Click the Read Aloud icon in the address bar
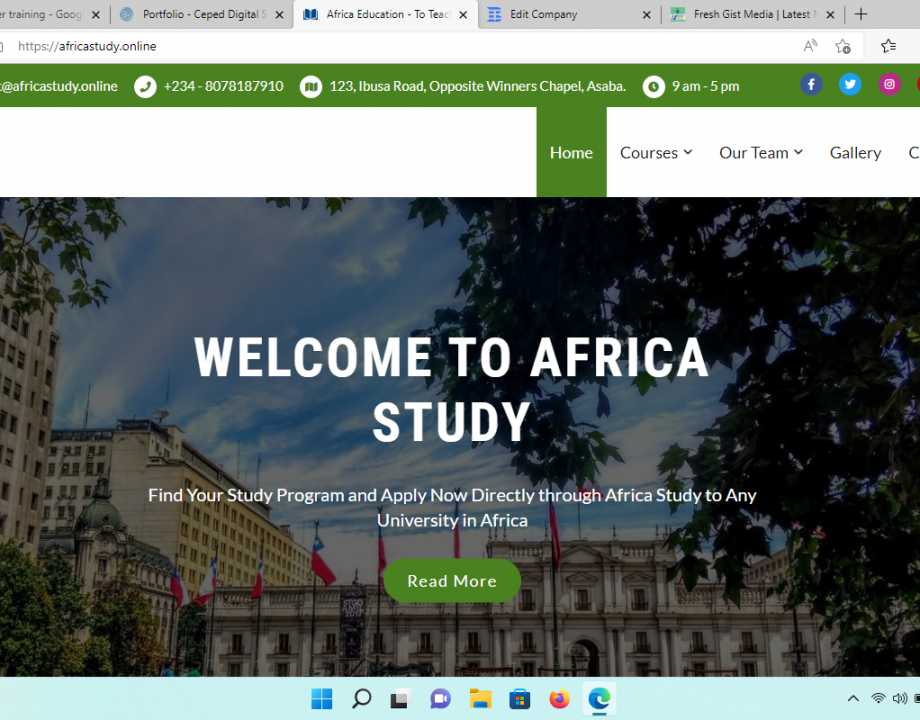The height and width of the screenshot is (720, 920). tap(809, 46)
